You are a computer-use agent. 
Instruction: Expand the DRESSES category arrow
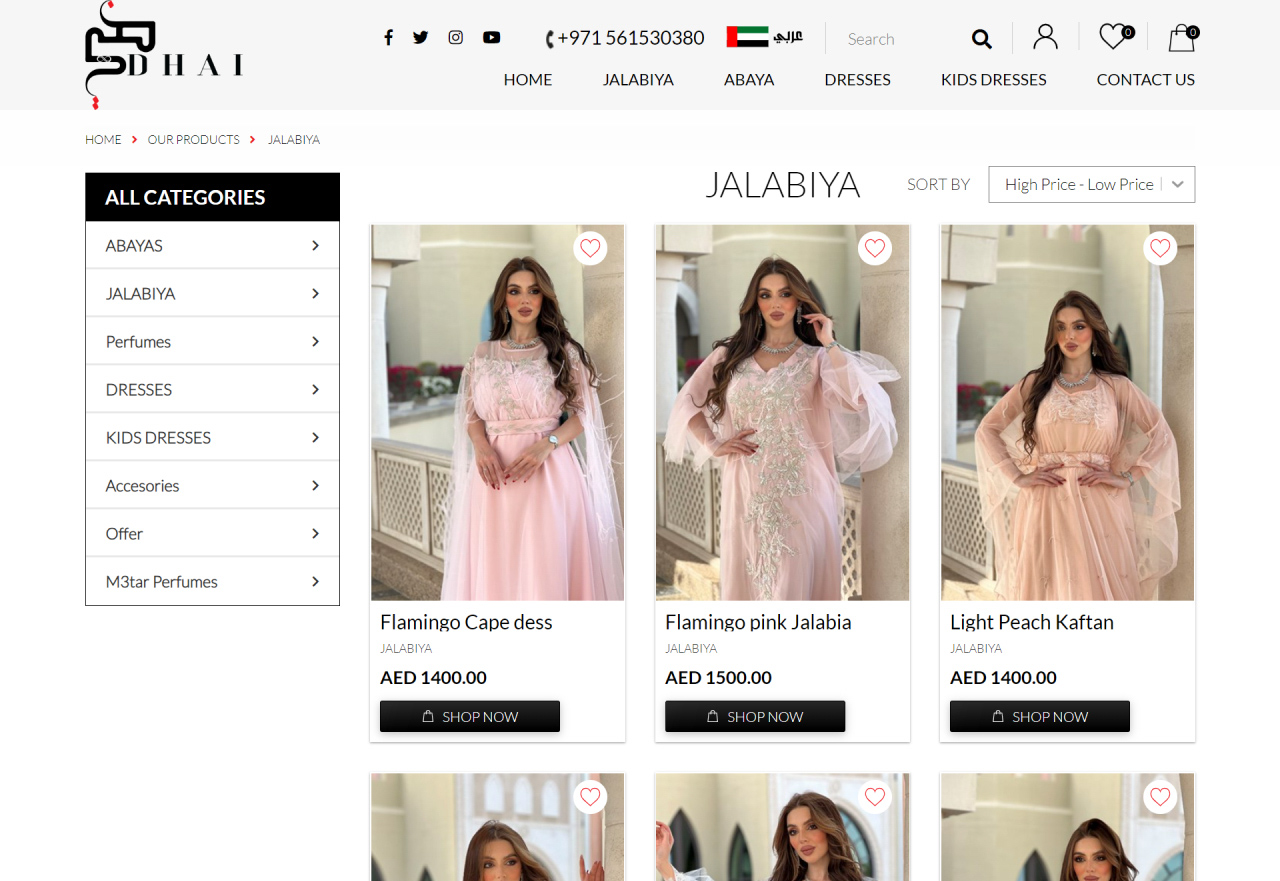pos(315,389)
